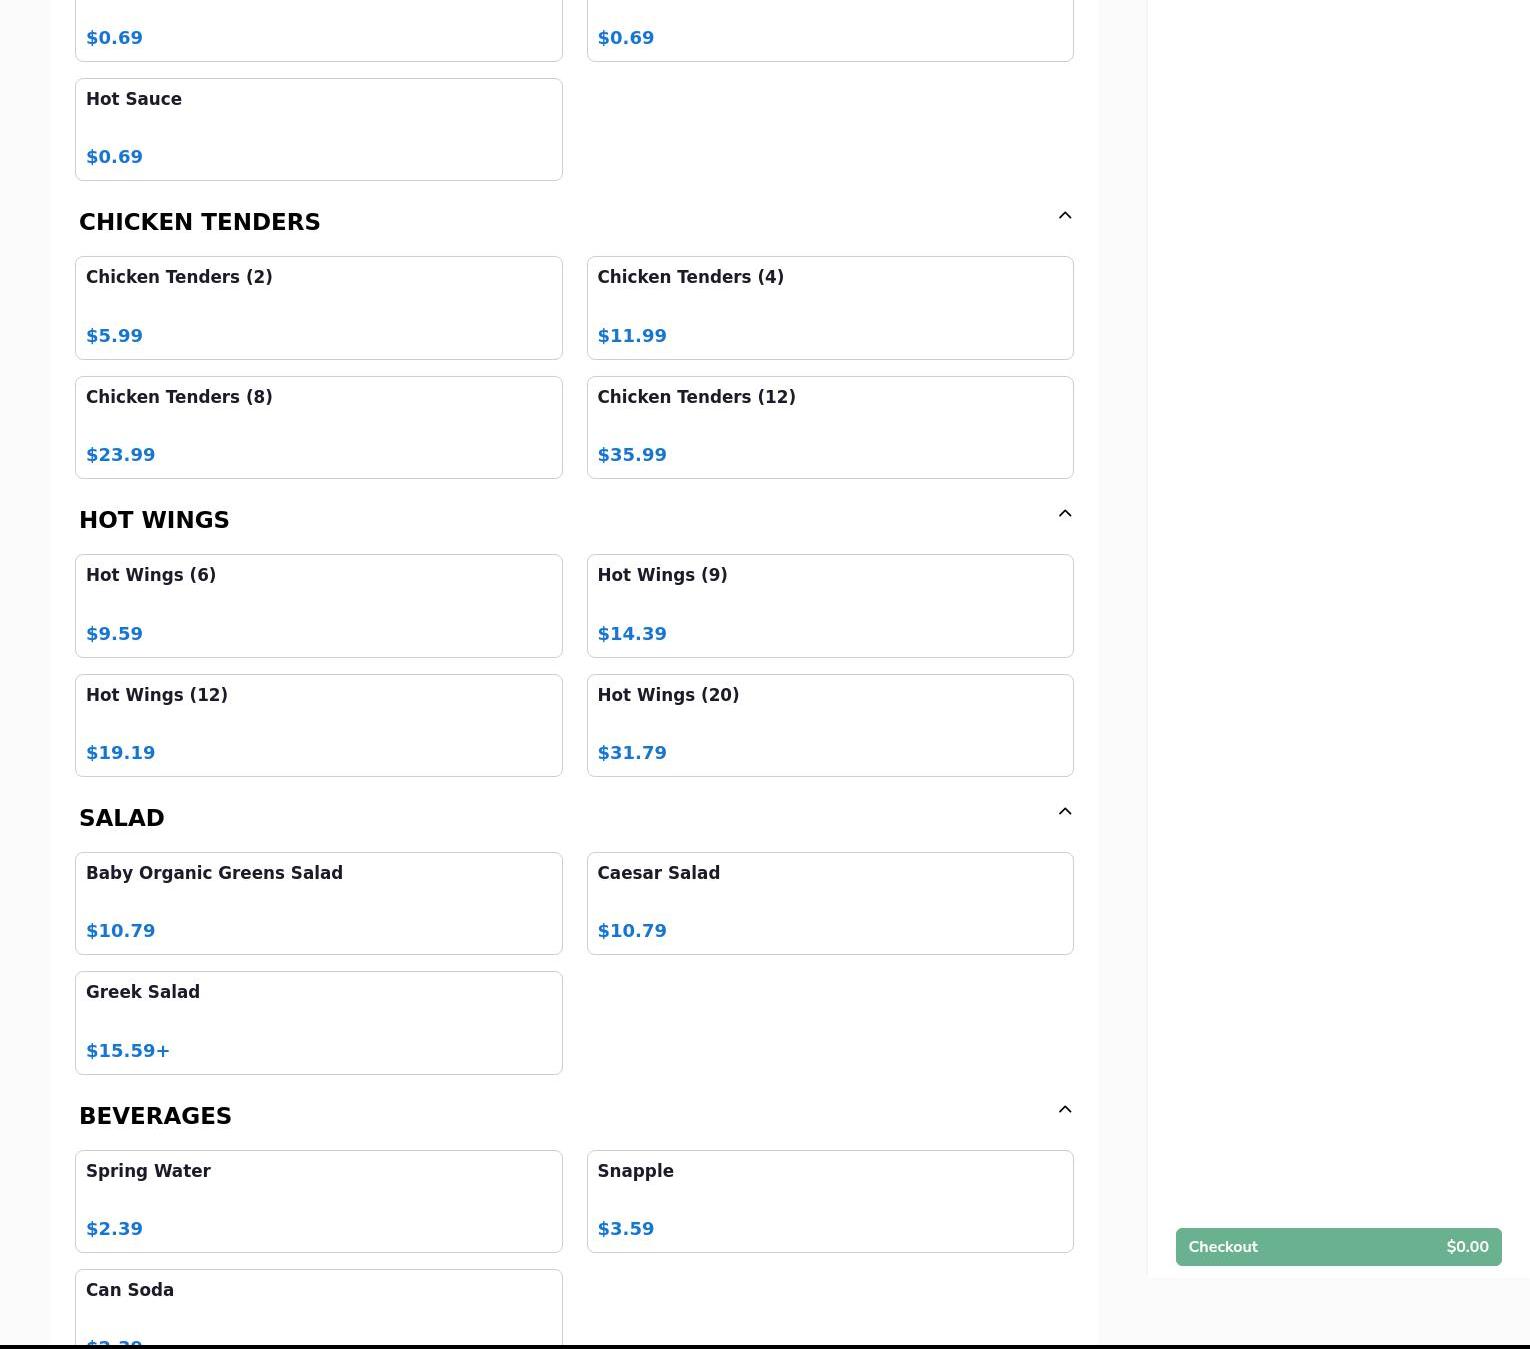Collapse the Salad section chevron
The height and width of the screenshot is (1349, 1530).
tap(1065, 812)
